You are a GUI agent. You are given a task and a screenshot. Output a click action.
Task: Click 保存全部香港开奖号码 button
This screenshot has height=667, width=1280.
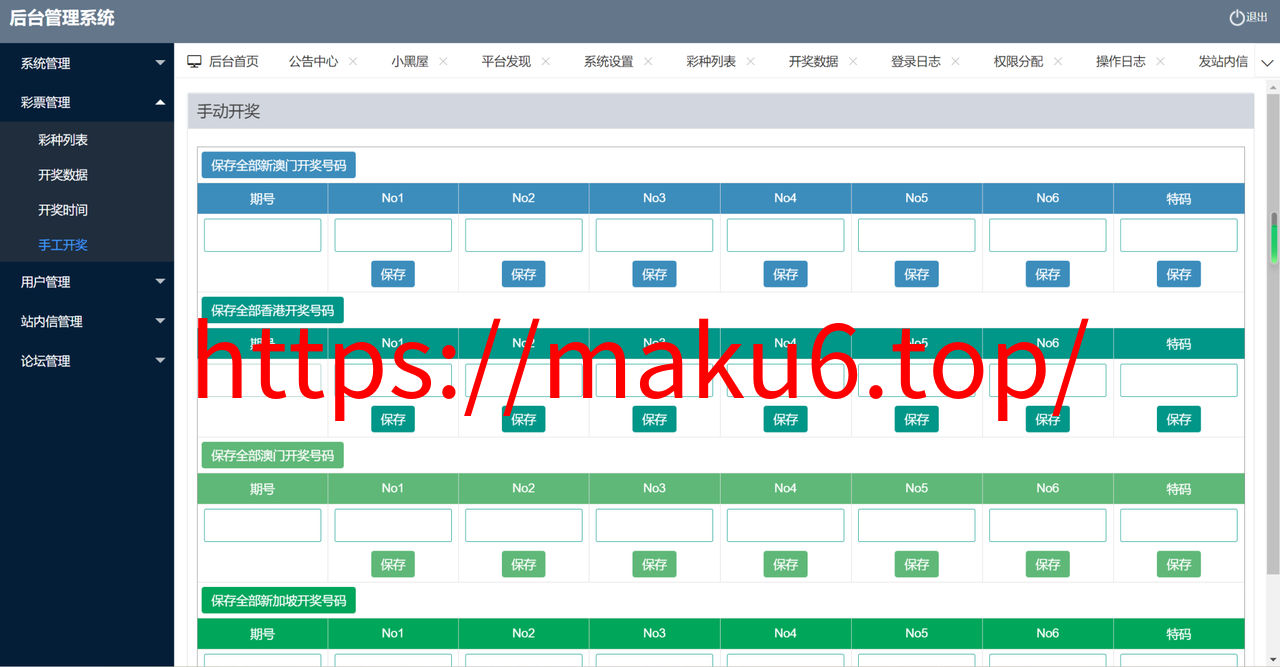coord(273,310)
